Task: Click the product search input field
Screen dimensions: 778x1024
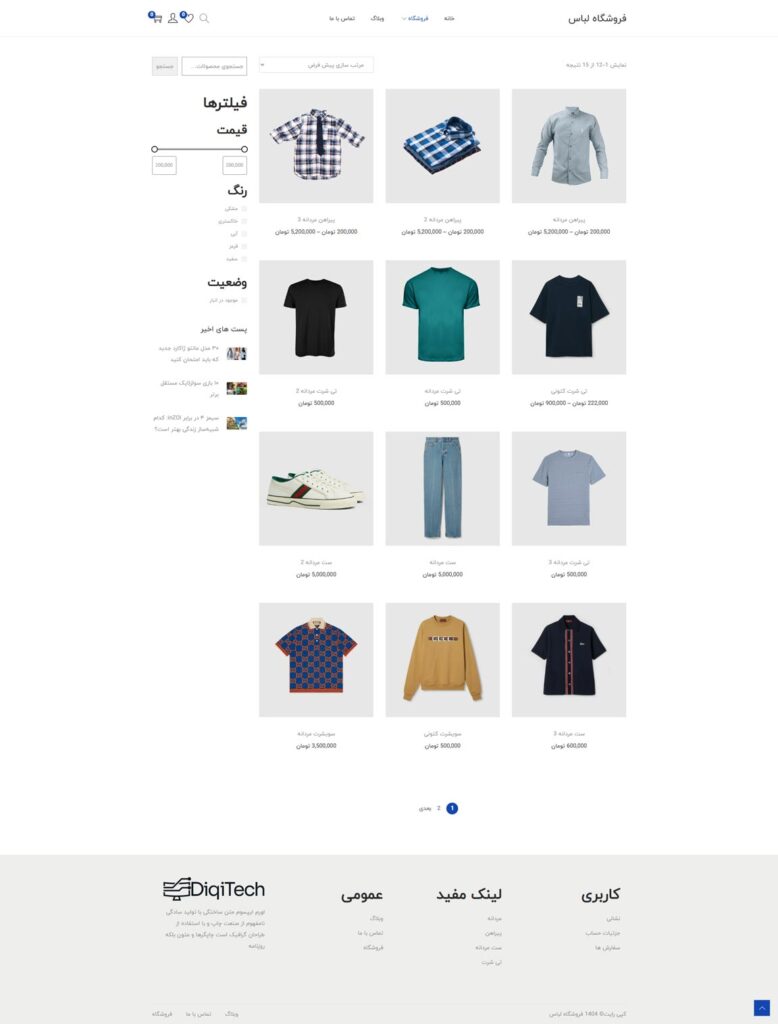Action: (x=214, y=66)
